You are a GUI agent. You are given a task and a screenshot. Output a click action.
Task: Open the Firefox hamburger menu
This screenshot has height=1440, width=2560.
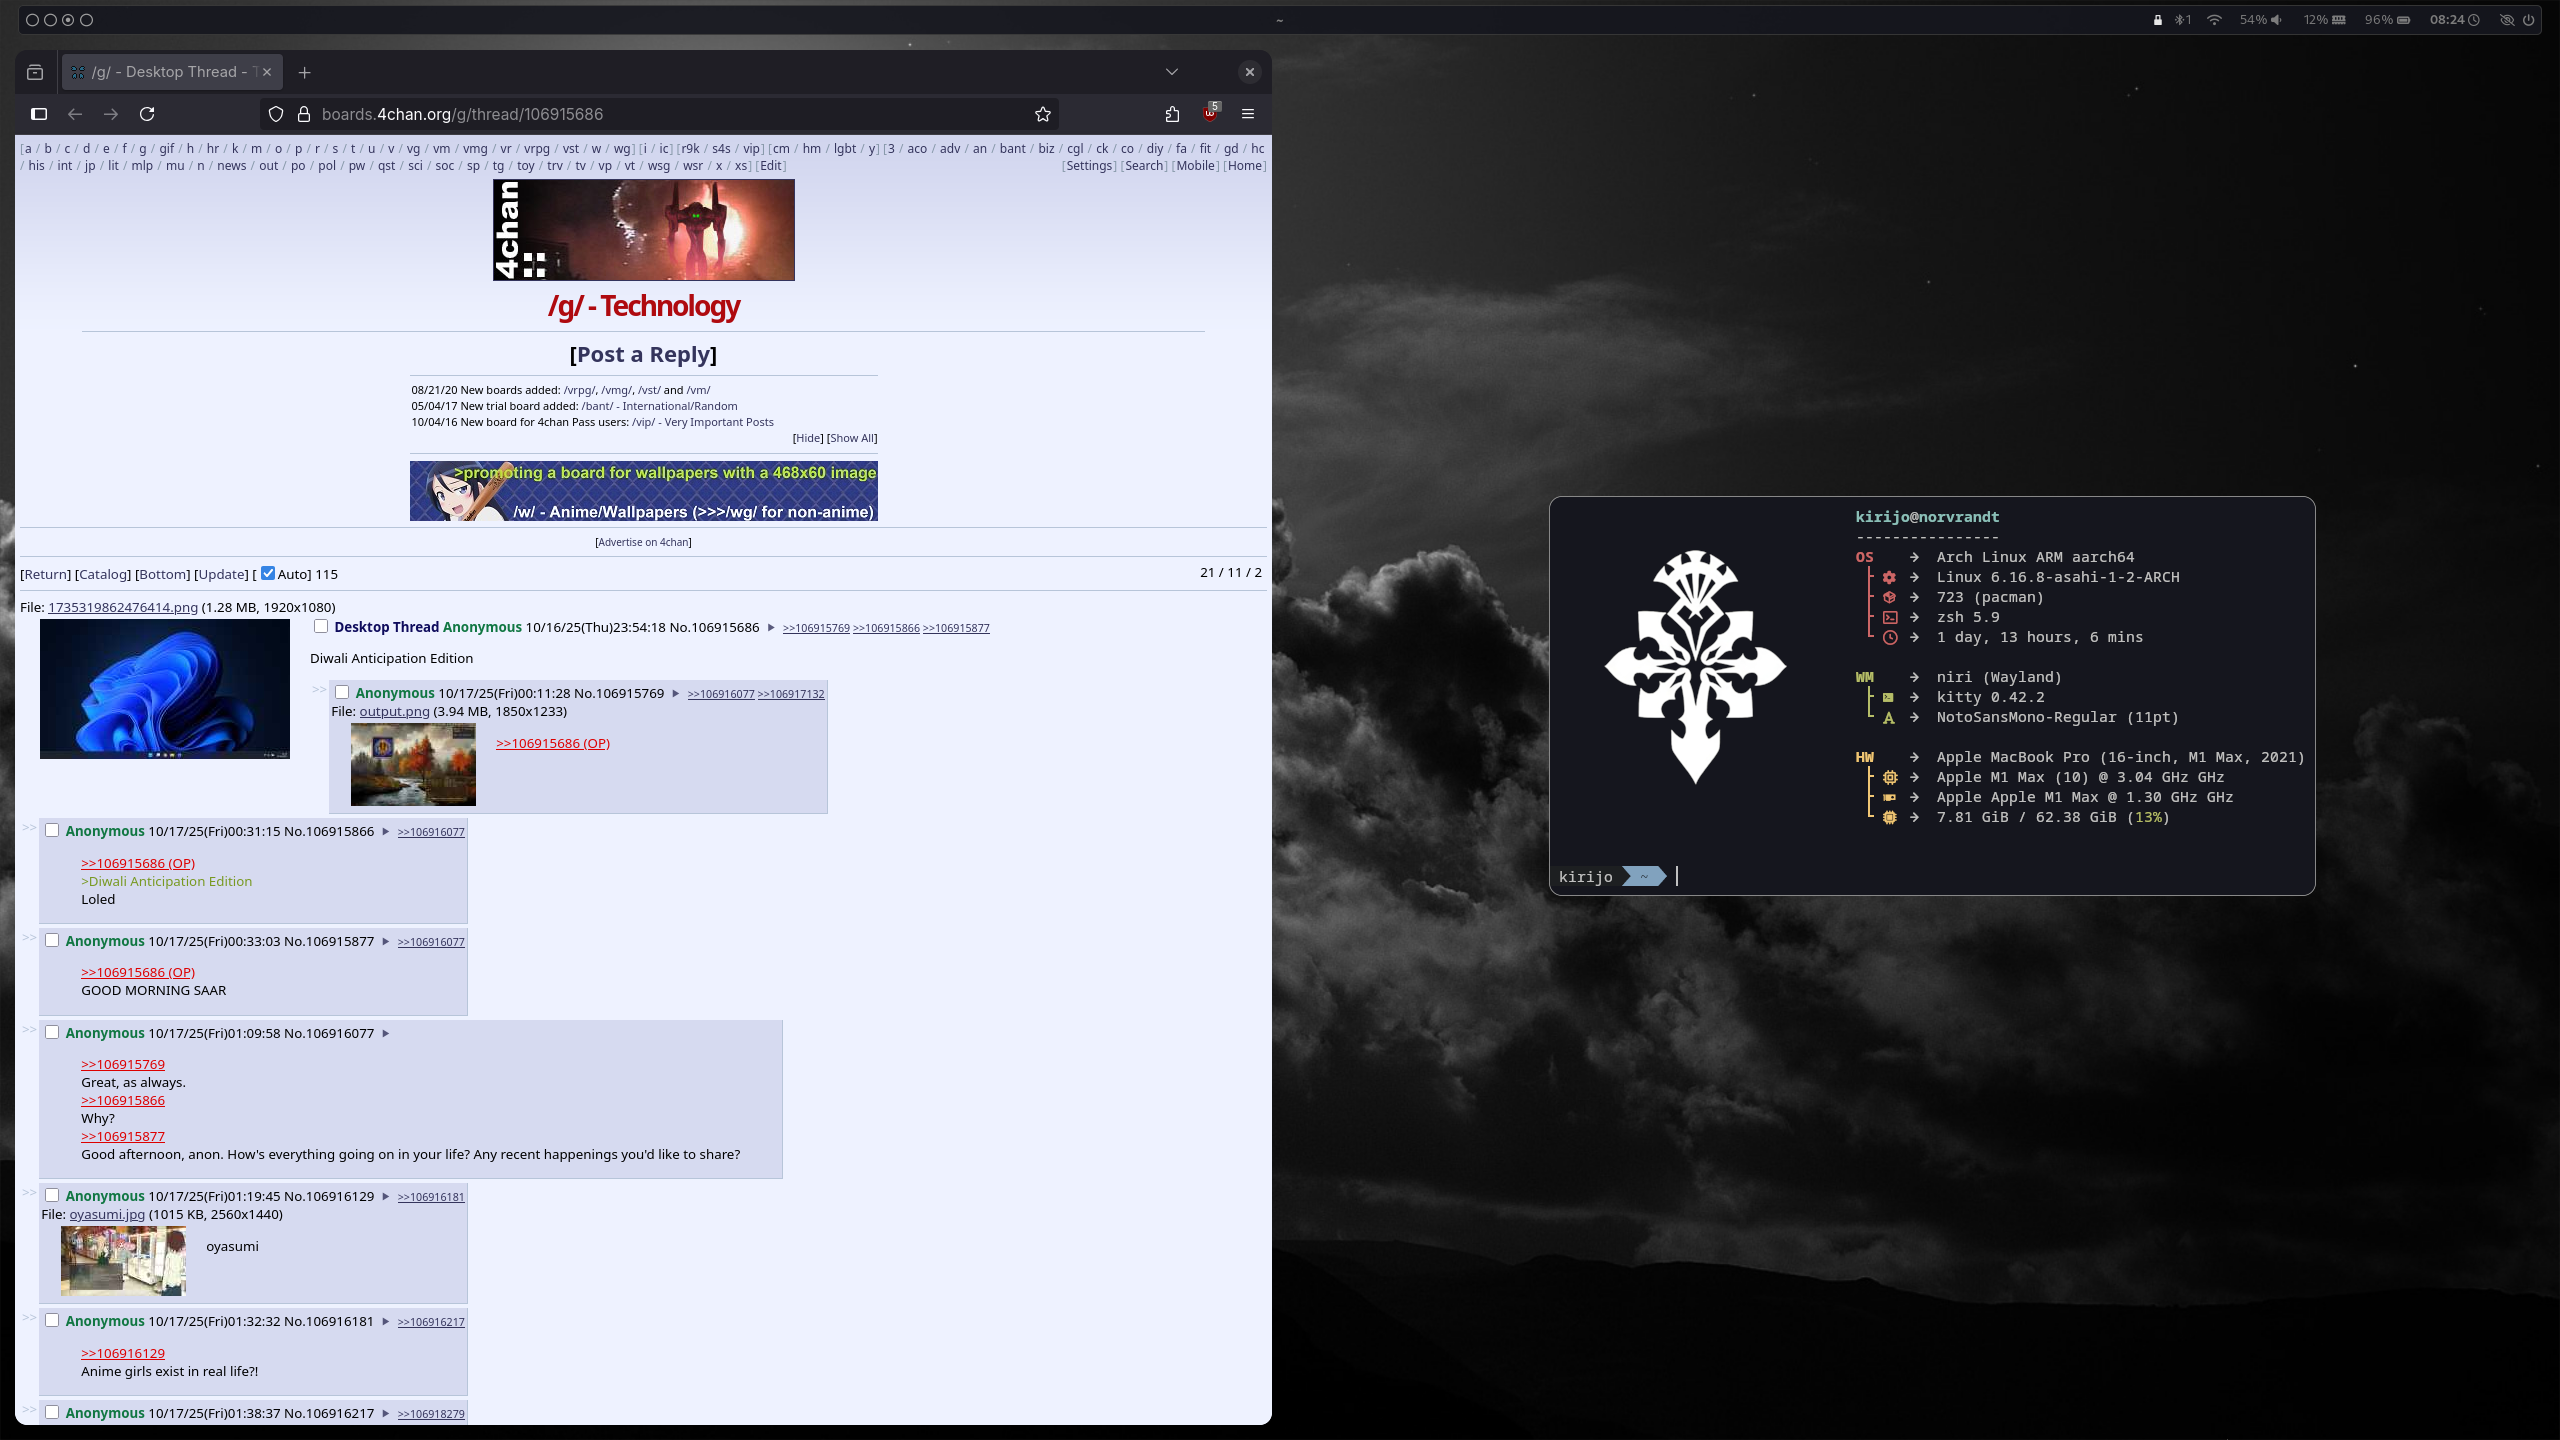1248,114
